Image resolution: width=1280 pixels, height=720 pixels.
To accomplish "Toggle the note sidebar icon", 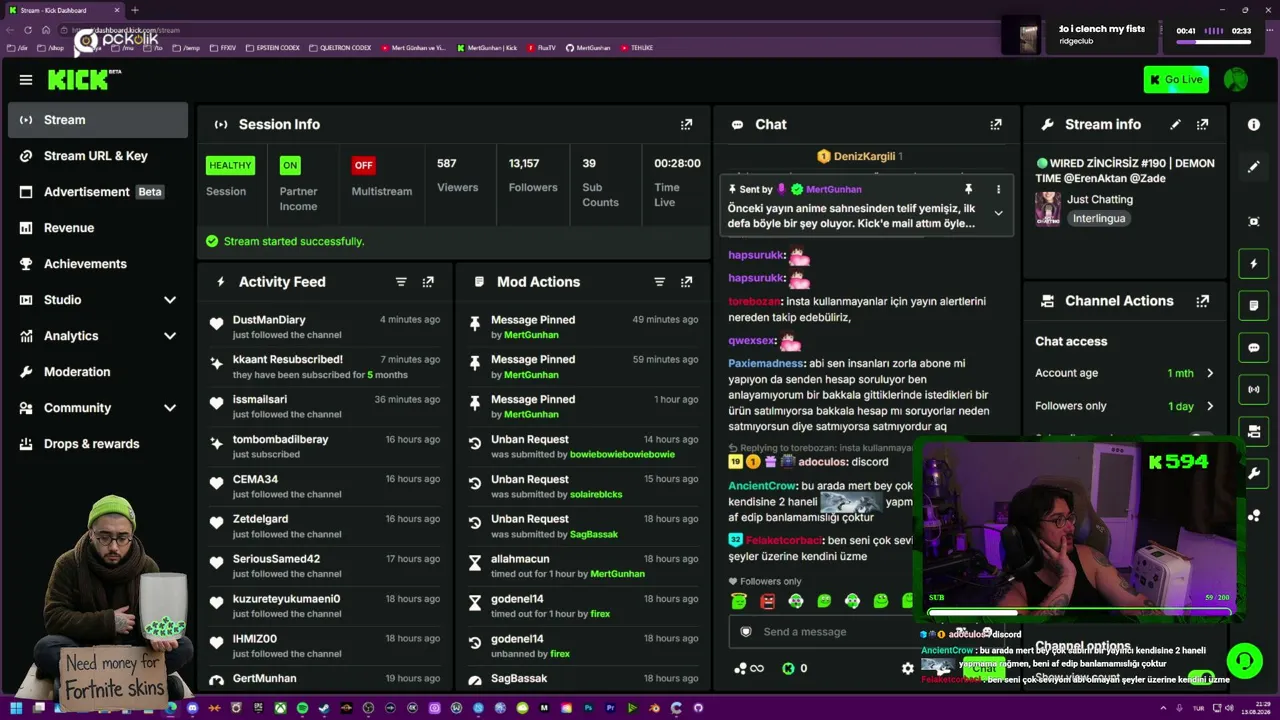I will click(1254, 305).
